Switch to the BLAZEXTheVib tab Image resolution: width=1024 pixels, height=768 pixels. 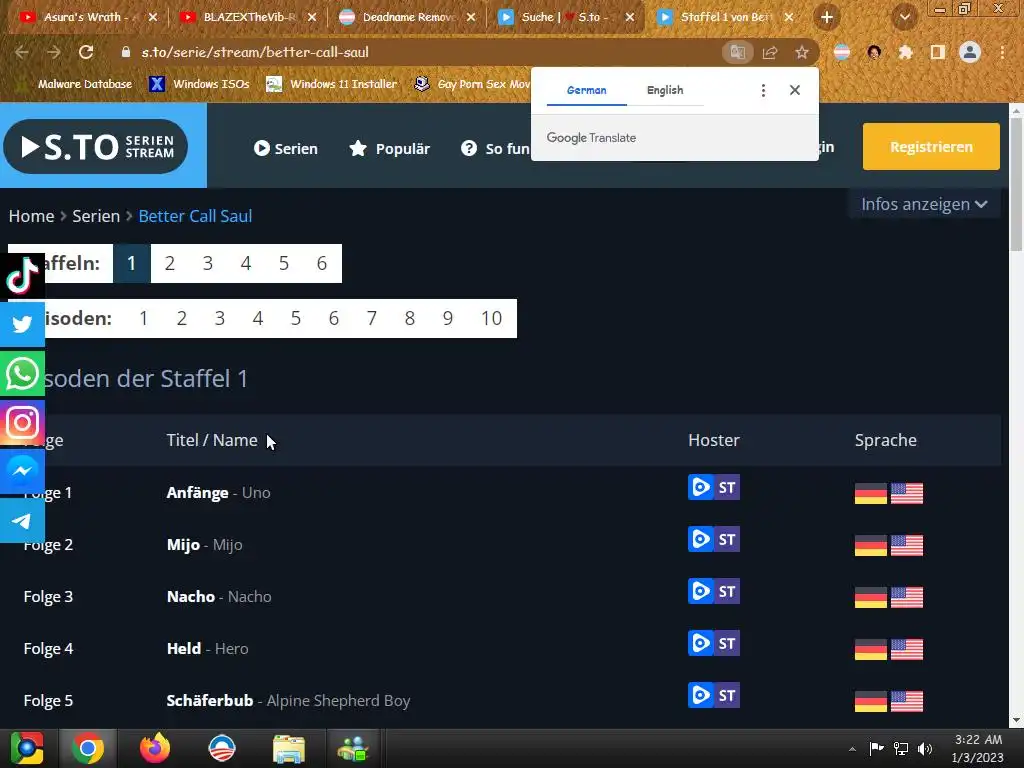click(x=249, y=17)
